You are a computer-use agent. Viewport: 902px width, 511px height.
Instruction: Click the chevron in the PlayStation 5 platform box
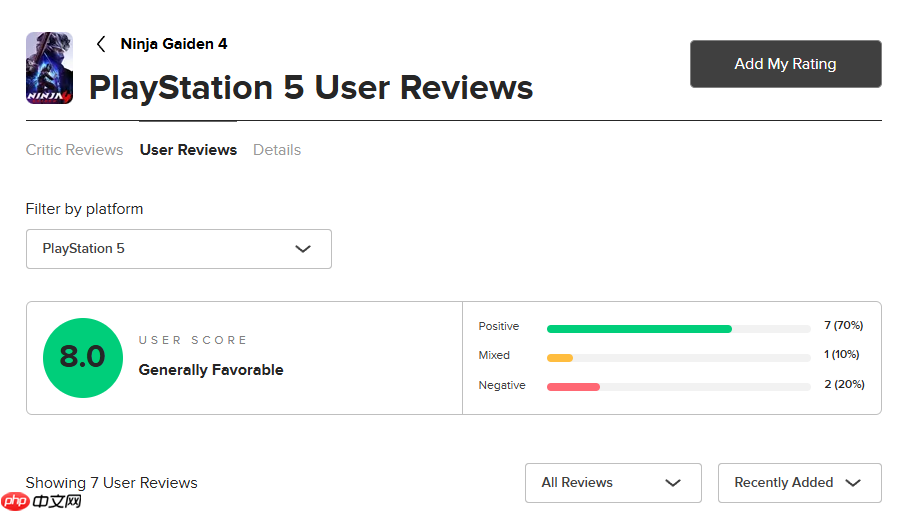303,249
